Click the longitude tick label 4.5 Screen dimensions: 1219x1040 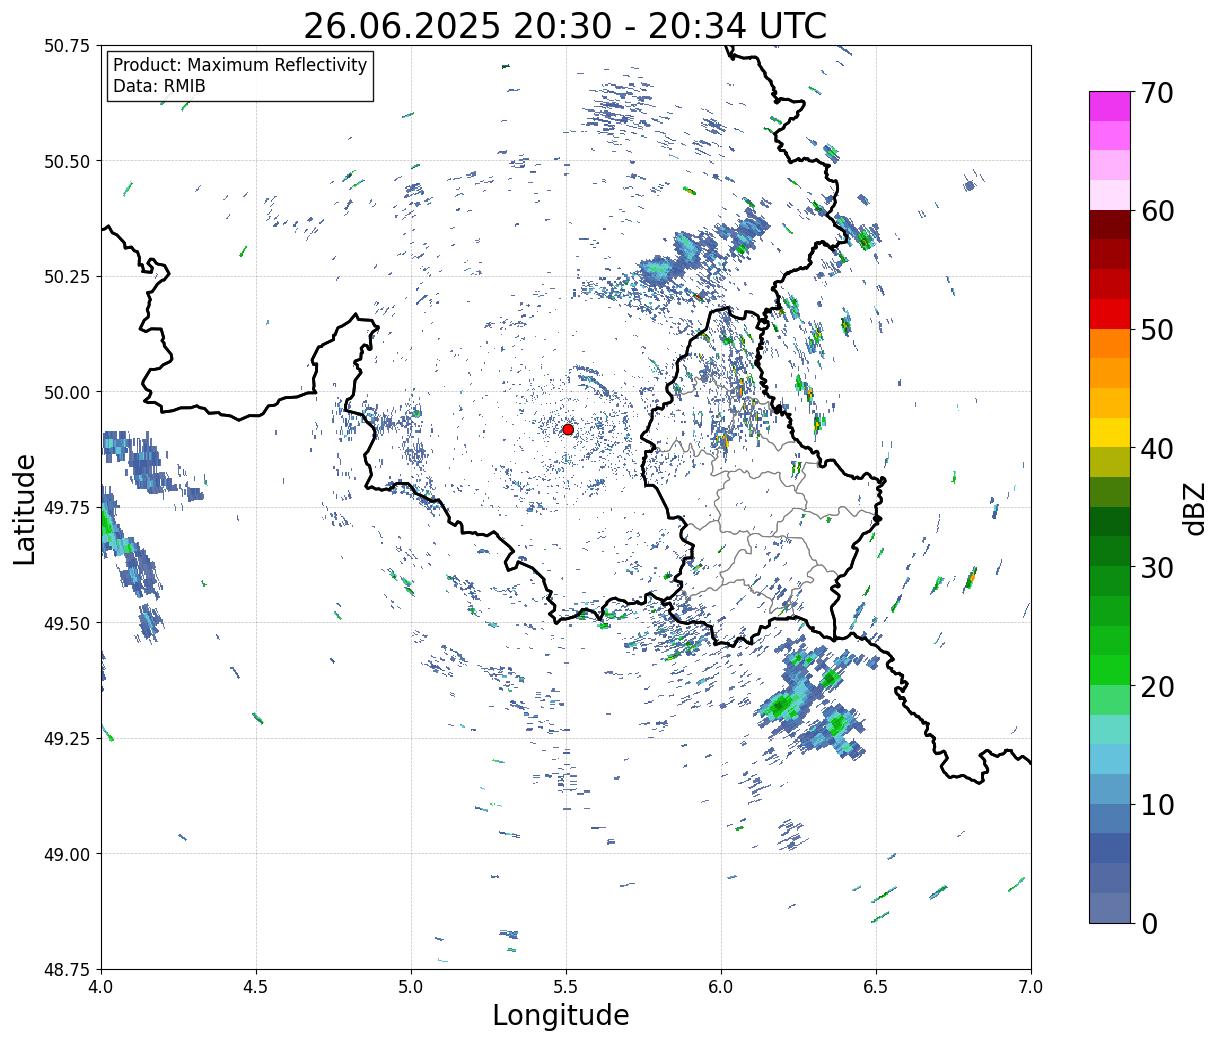pos(256,987)
